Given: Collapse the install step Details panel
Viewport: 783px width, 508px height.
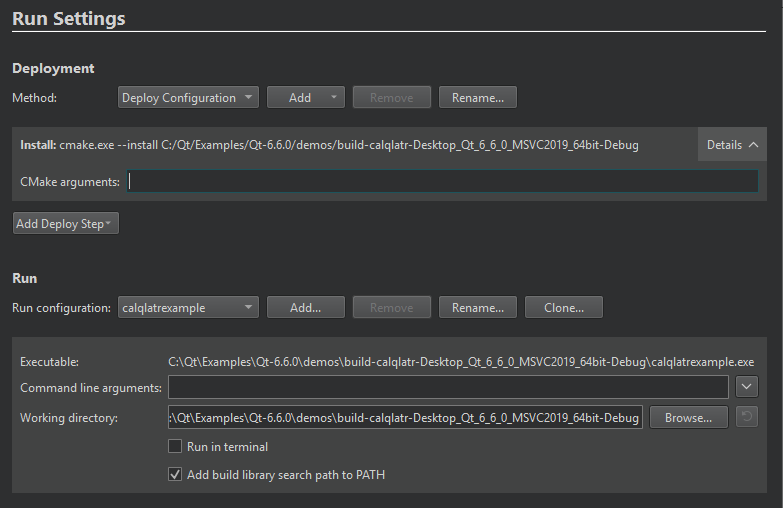Looking at the screenshot, I should (x=732, y=145).
